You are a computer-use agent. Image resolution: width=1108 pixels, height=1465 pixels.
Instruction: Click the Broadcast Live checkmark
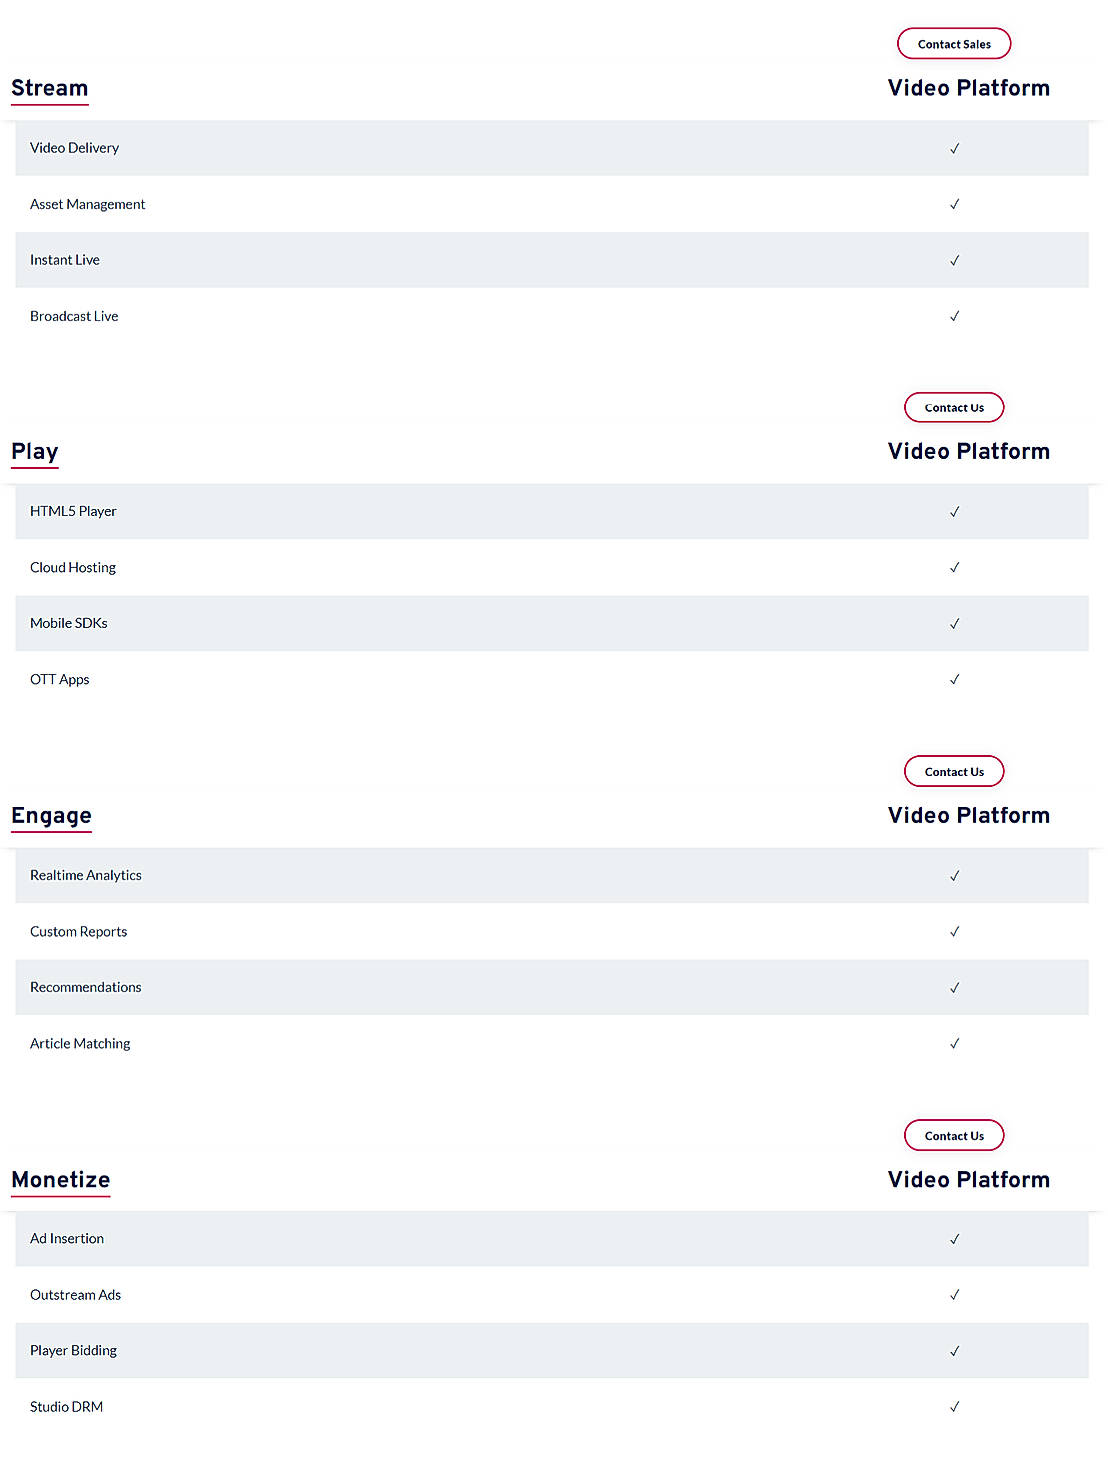(954, 316)
